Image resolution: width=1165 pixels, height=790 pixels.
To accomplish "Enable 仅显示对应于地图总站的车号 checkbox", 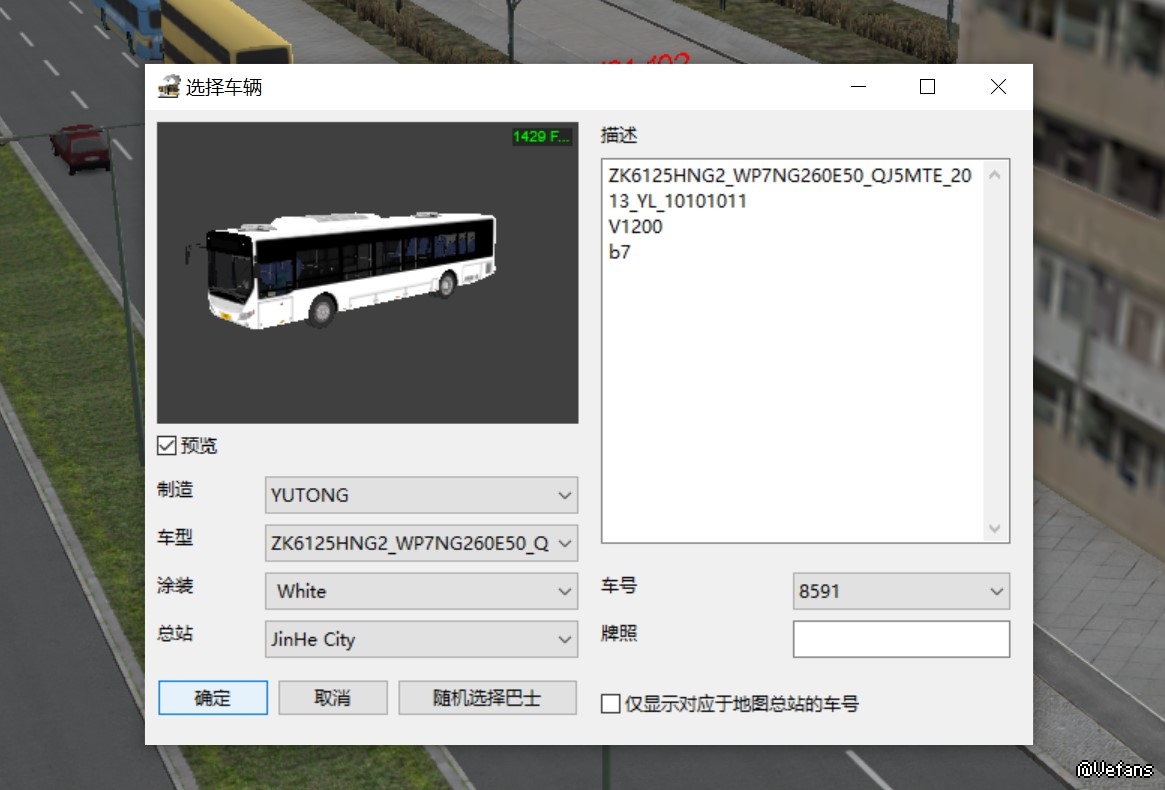I will pos(611,704).
